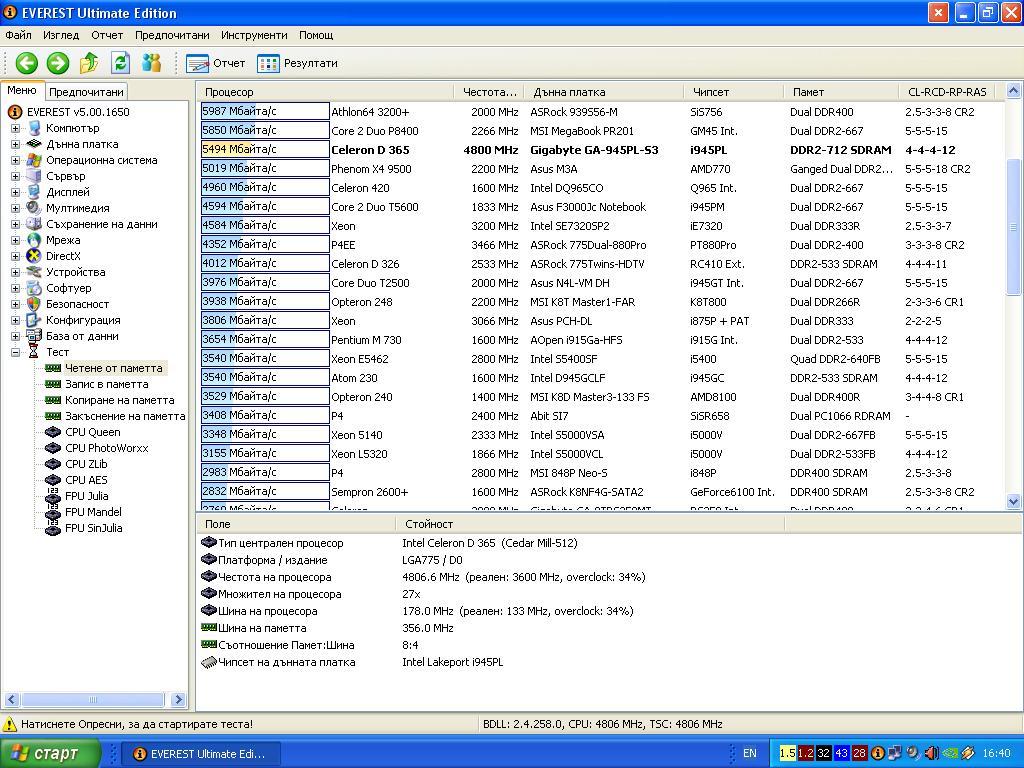
Task: Sort by the Памет column header
Action: pos(841,92)
